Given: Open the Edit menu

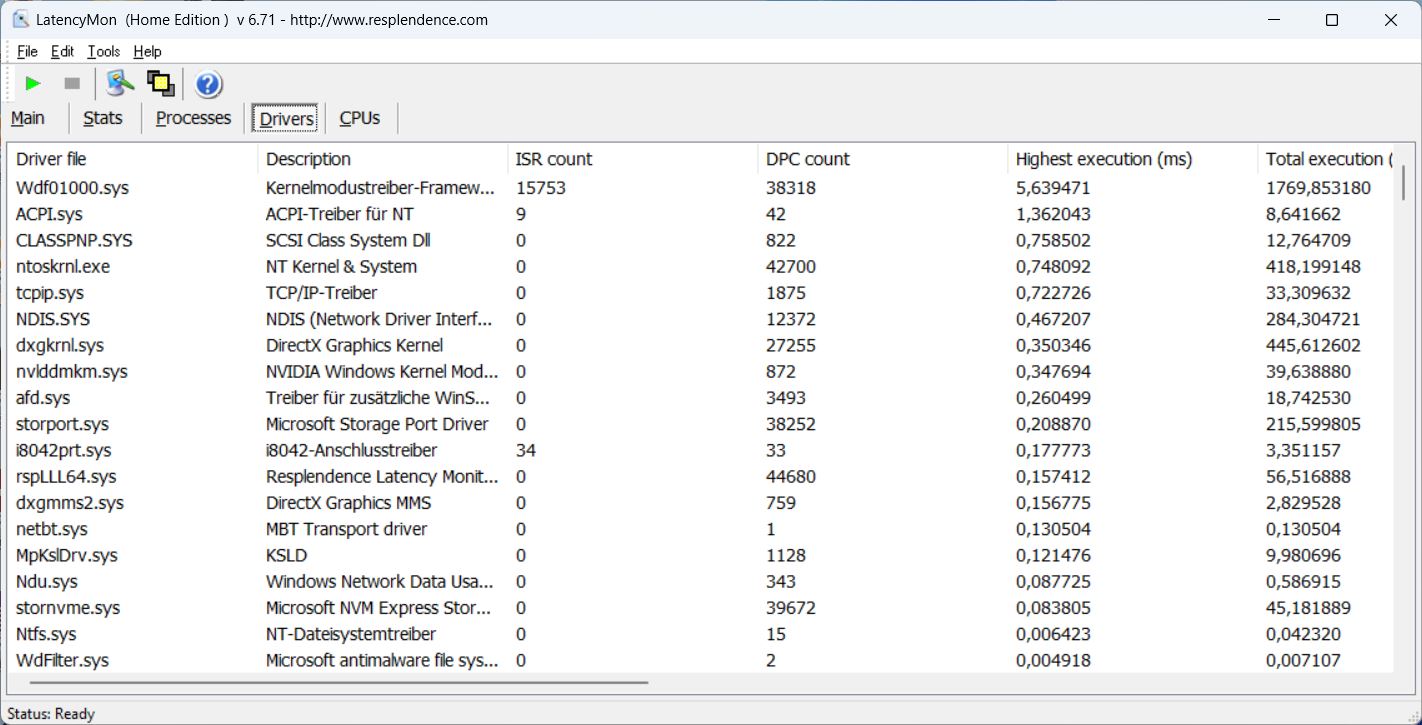Looking at the screenshot, I should pyautogui.click(x=63, y=52).
